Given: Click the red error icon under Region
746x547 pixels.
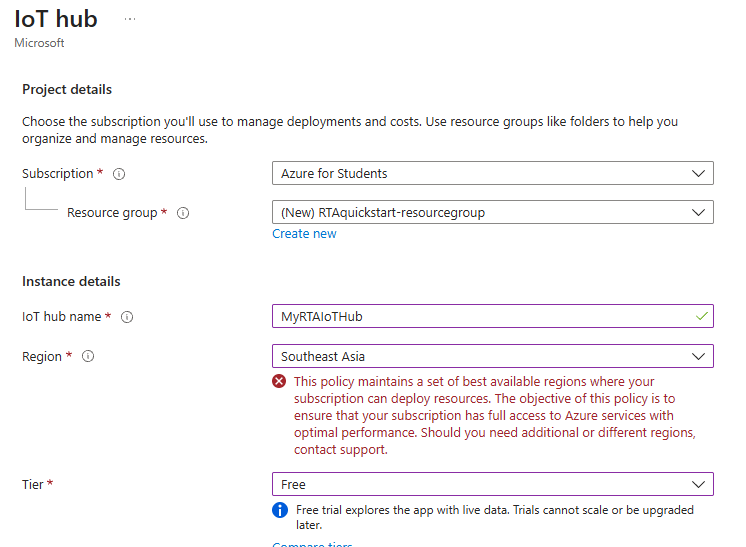Looking at the screenshot, I should (279, 381).
